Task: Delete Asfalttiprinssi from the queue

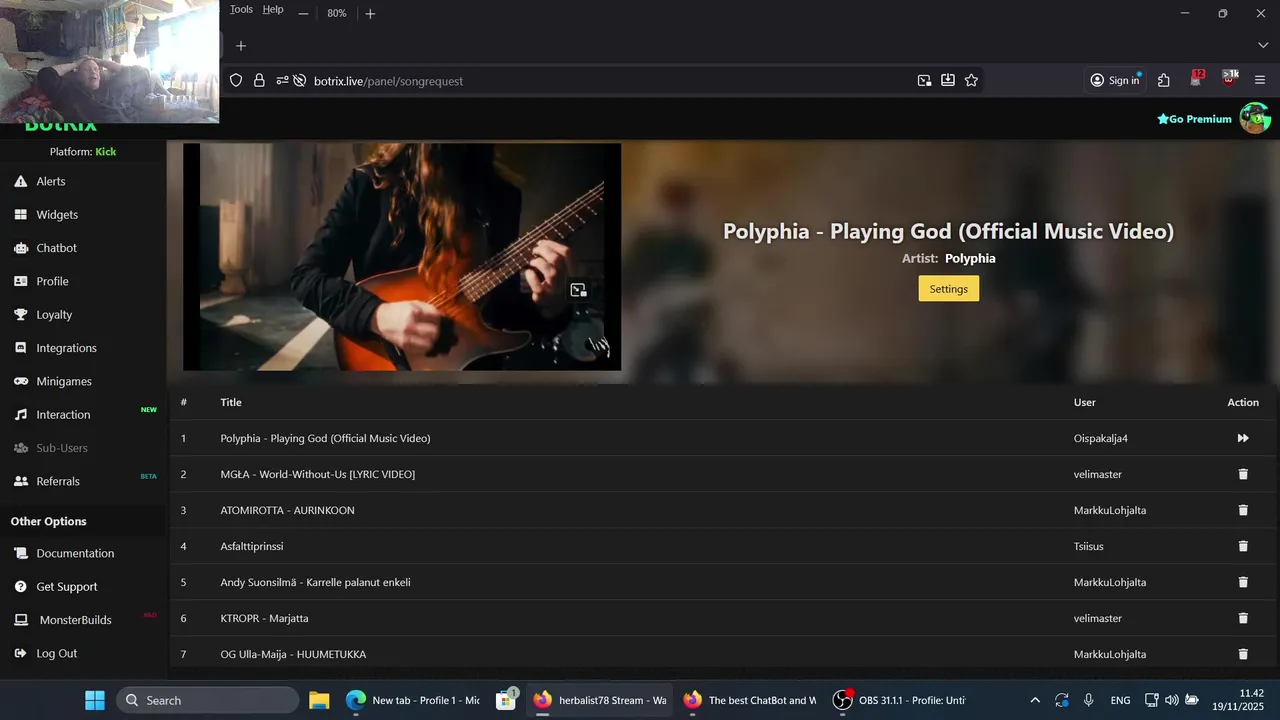Action: point(1243,546)
